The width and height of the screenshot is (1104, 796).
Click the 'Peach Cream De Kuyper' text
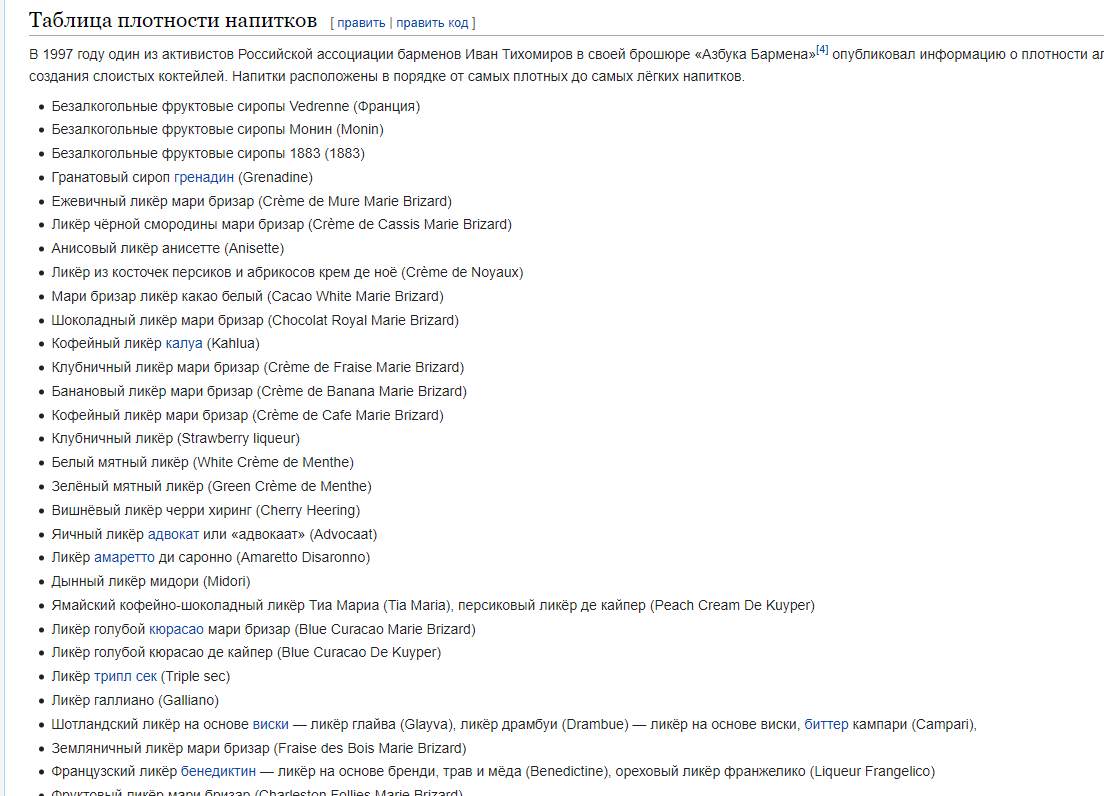pos(732,605)
